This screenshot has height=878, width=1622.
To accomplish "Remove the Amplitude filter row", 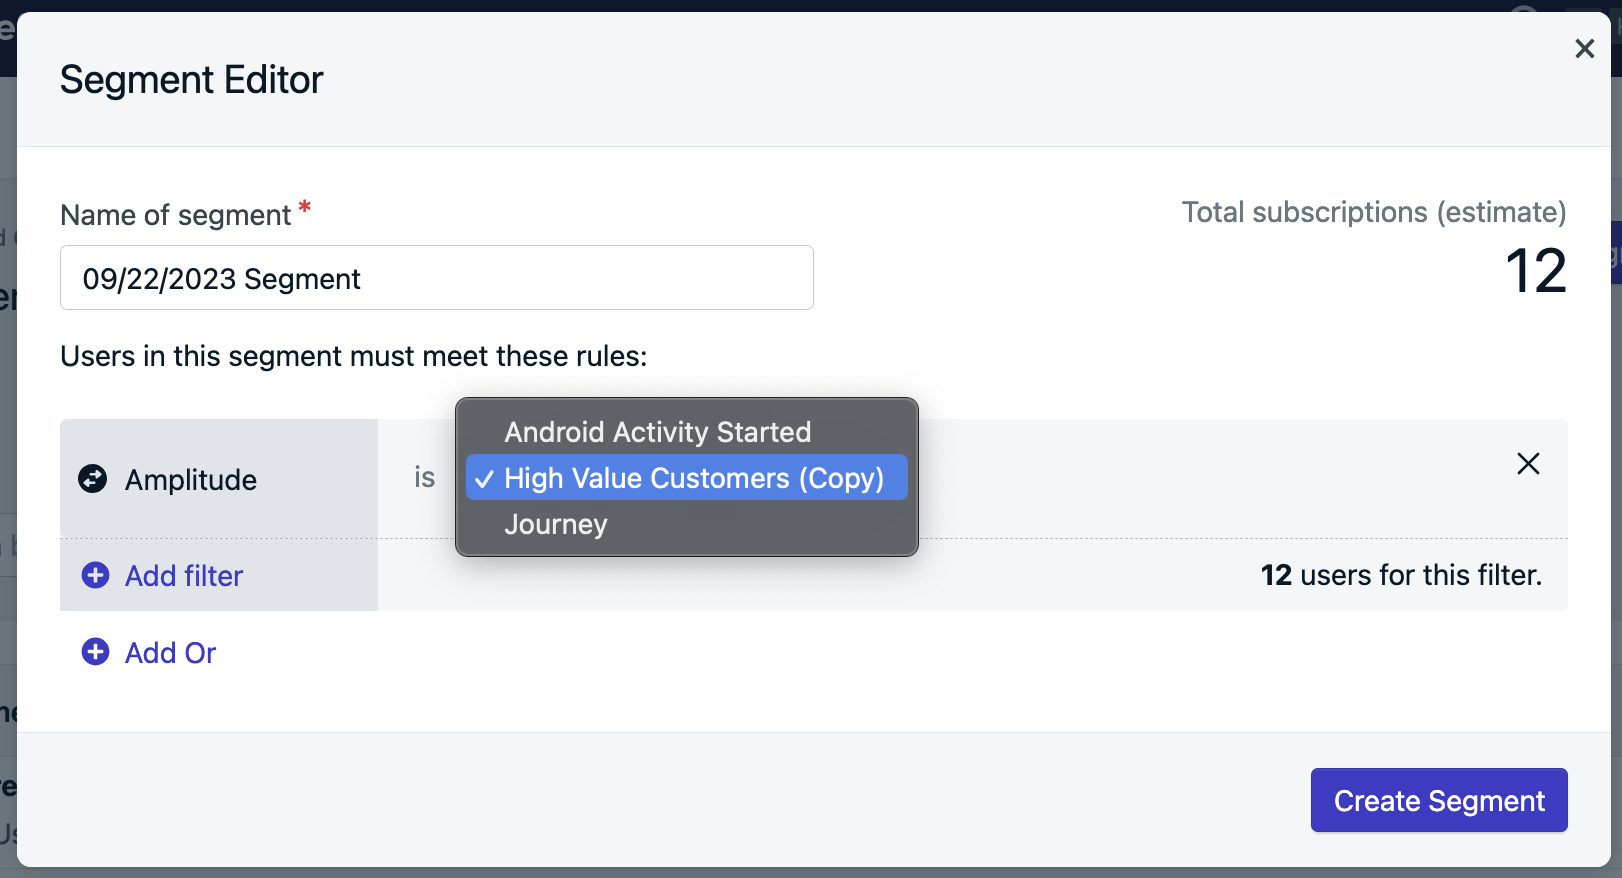I will [x=1528, y=463].
